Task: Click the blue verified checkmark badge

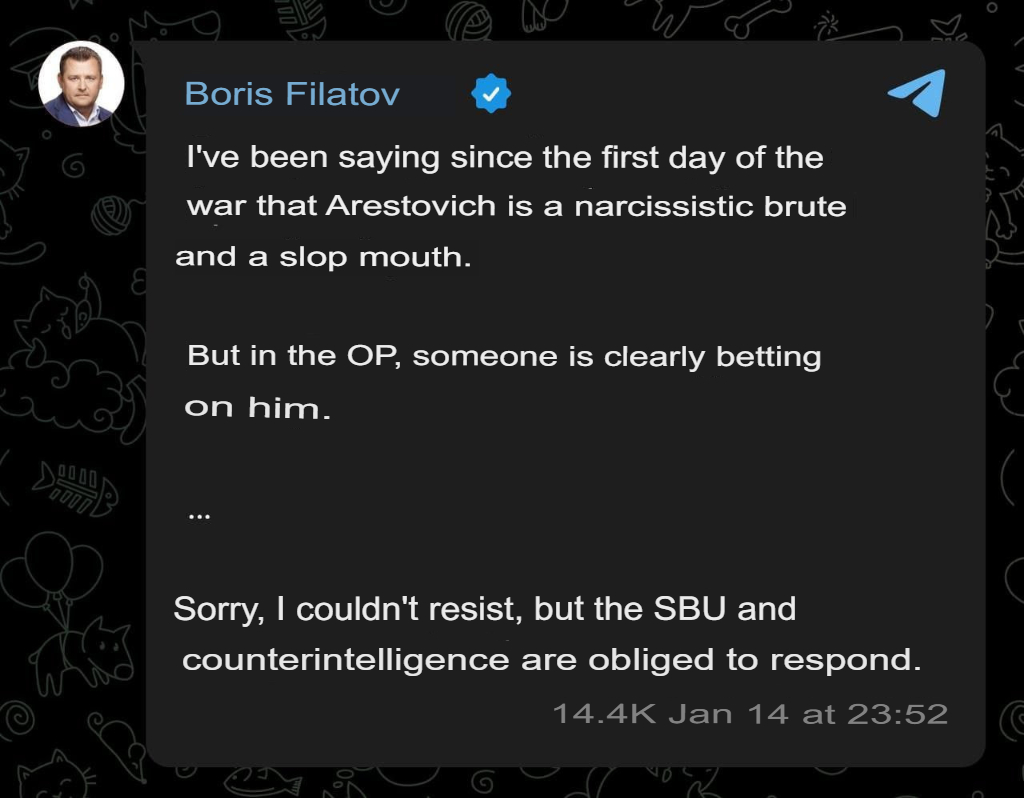Action: click(x=490, y=93)
